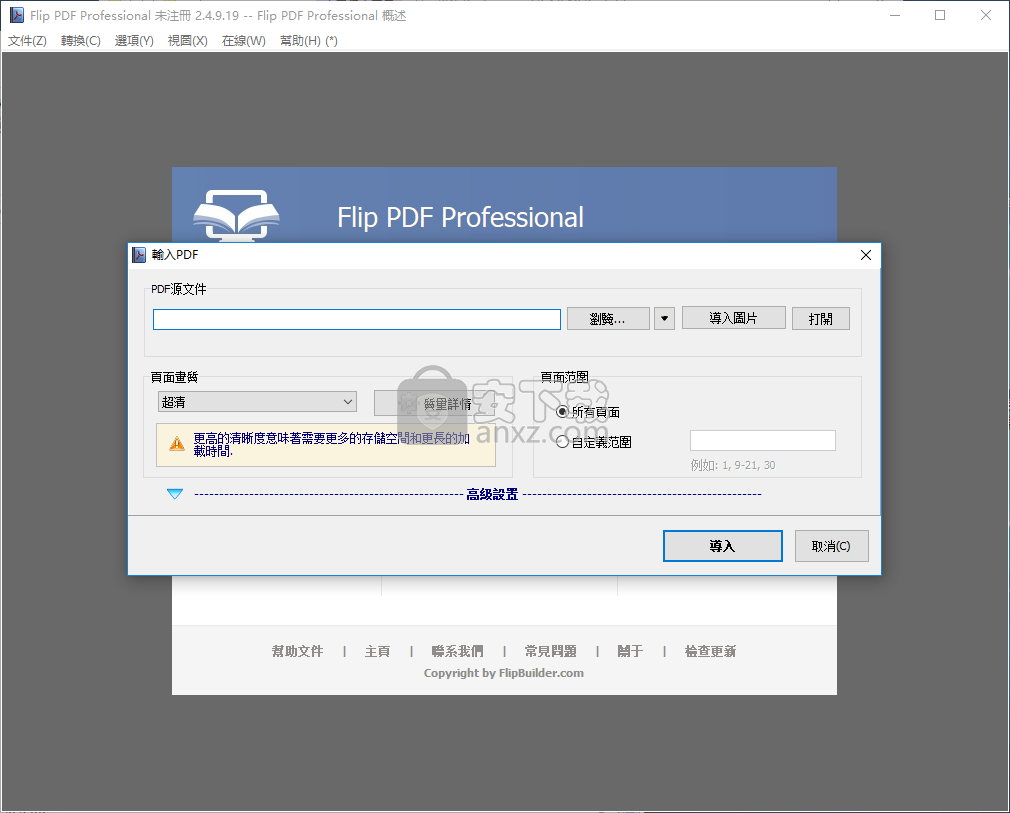Click the 導入圖片 button
The height and width of the screenshot is (813, 1010).
(733, 318)
